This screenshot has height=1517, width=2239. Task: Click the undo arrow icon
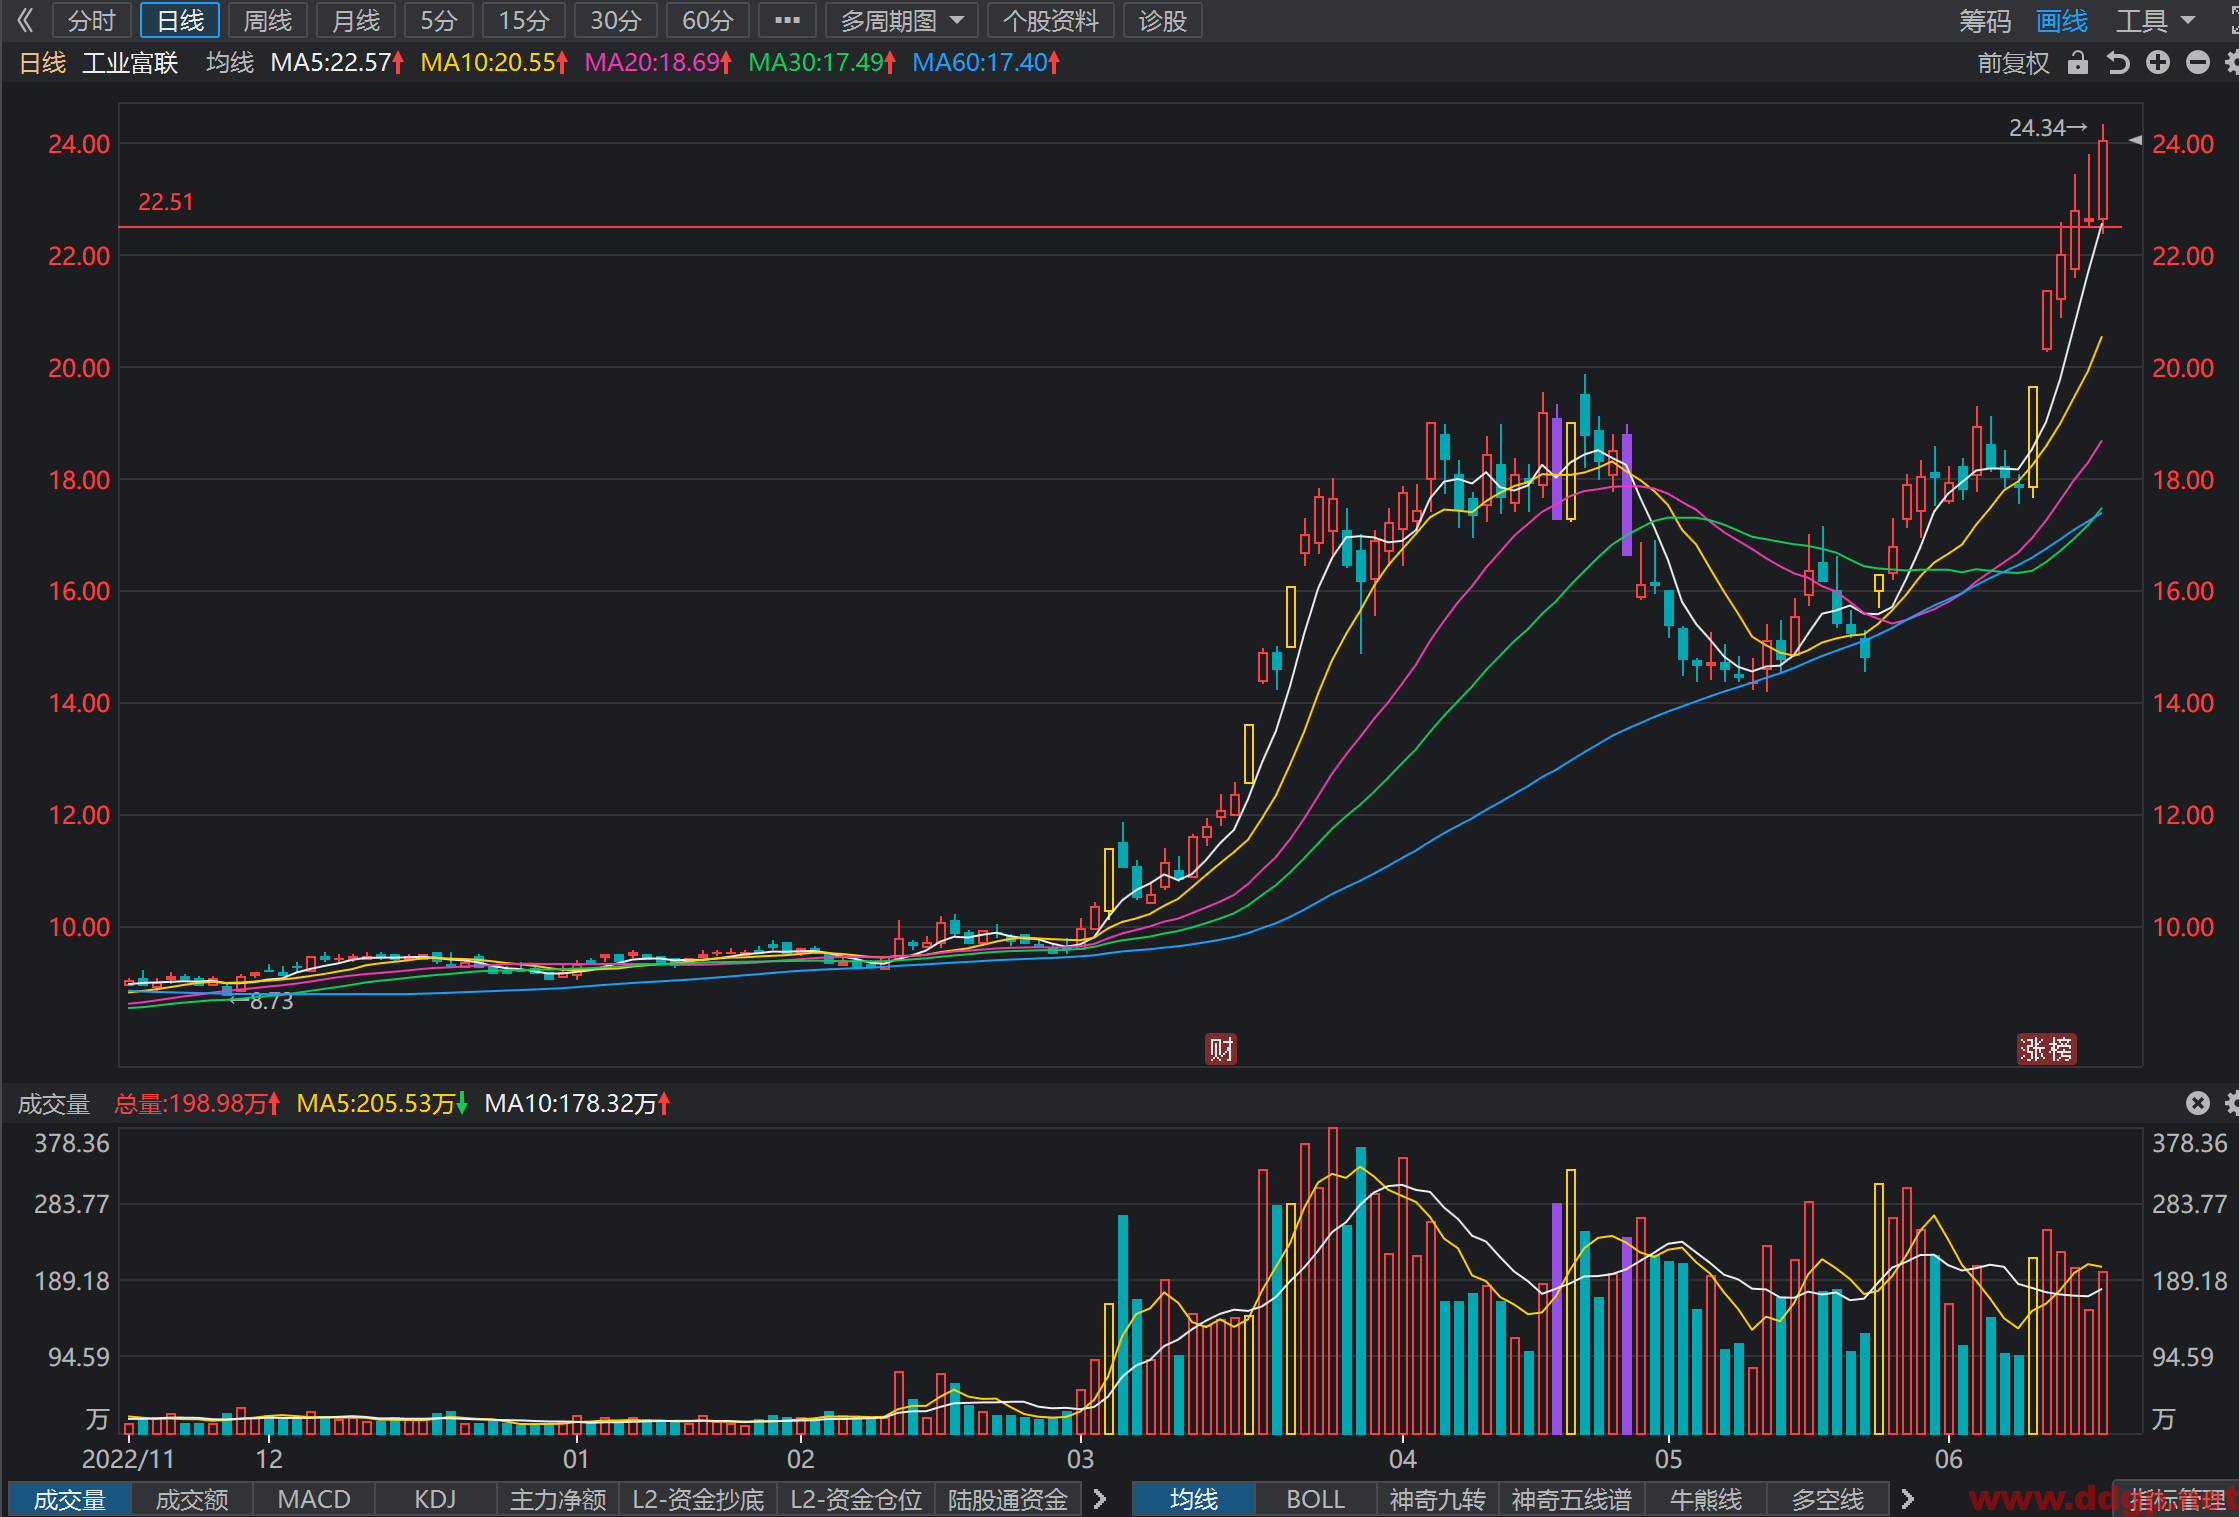coord(2118,63)
